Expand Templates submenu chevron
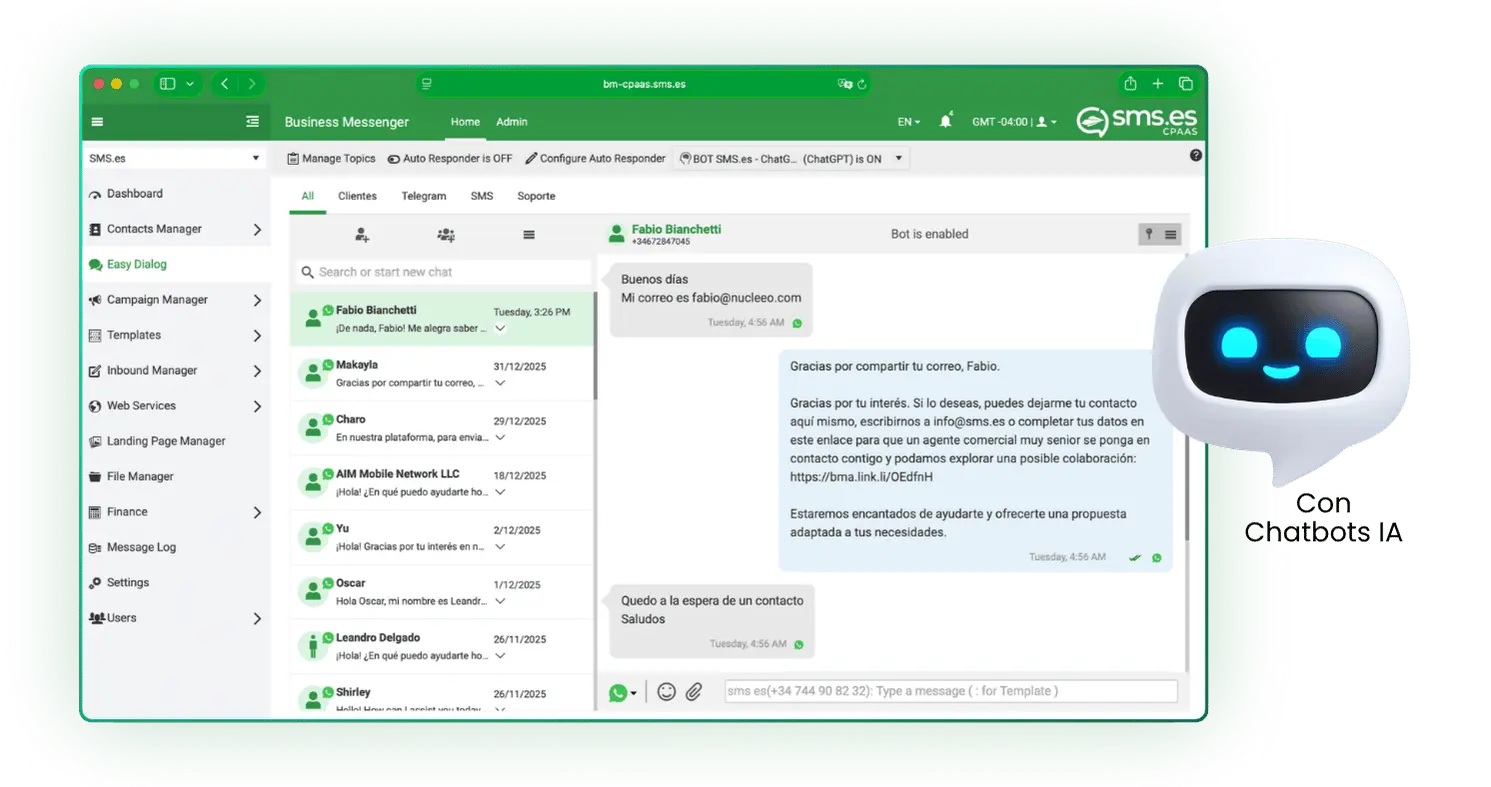Image resolution: width=1491 pixels, height=787 pixels. pyautogui.click(x=257, y=336)
